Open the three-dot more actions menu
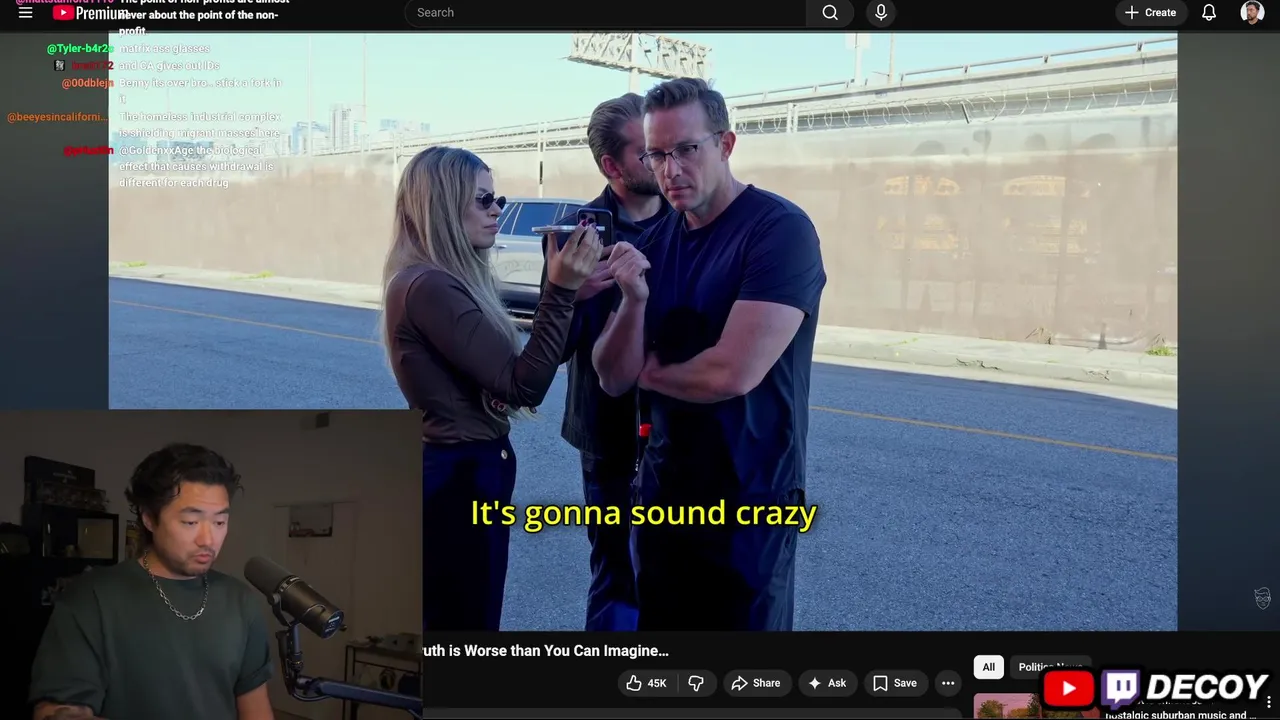Image resolution: width=1280 pixels, height=720 pixels. pyautogui.click(x=948, y=683)
